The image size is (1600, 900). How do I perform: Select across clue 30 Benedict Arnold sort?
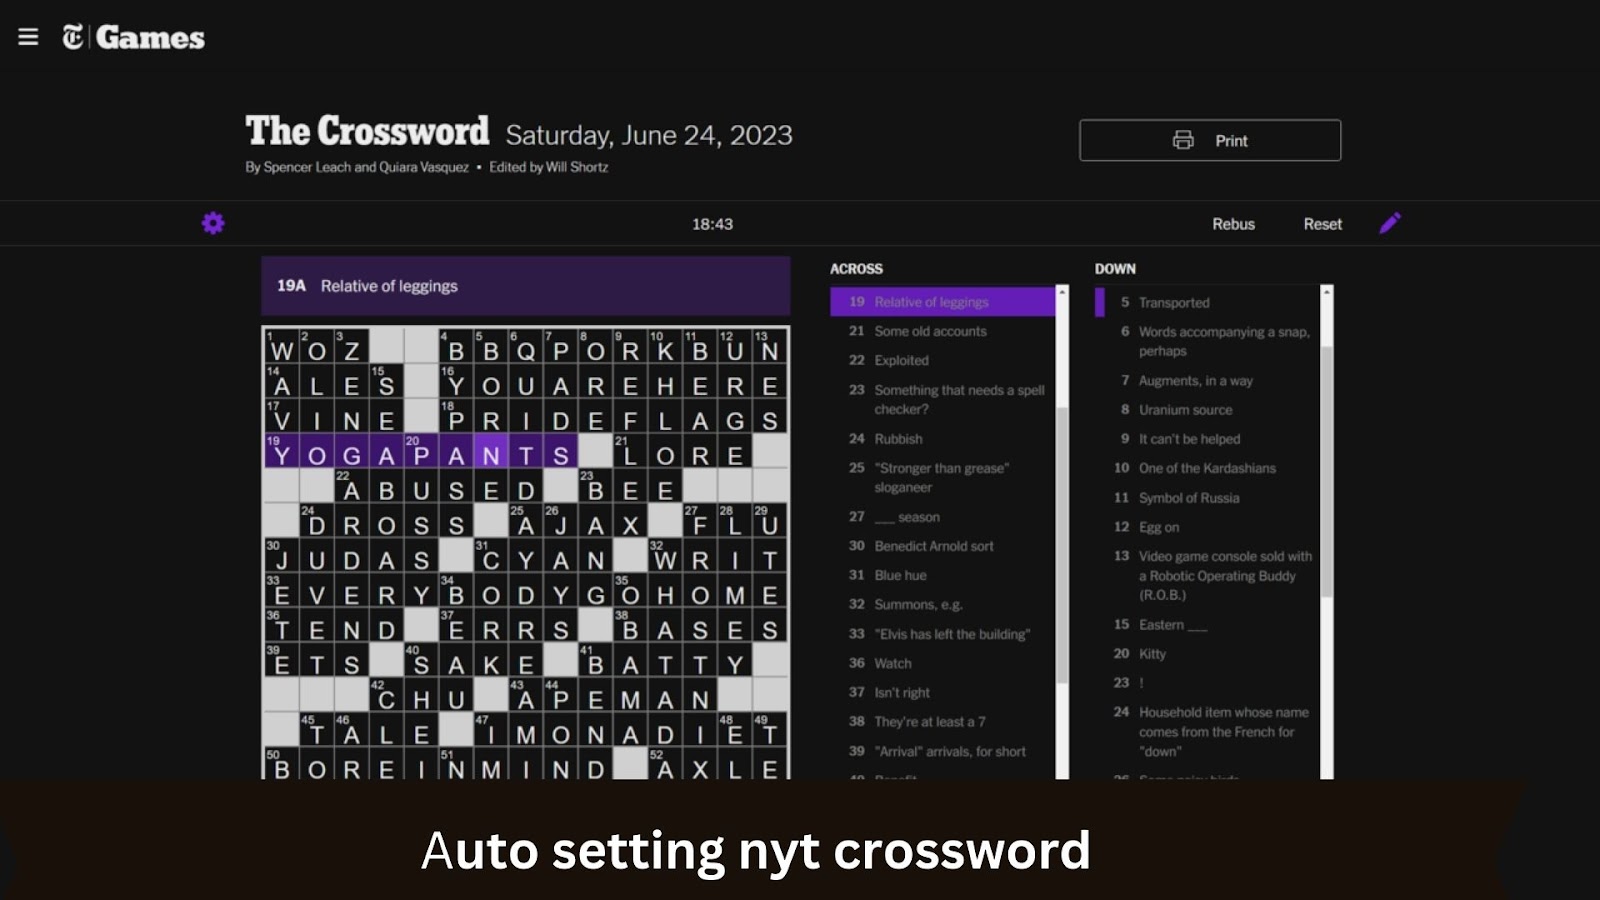(x=942, y=546)
